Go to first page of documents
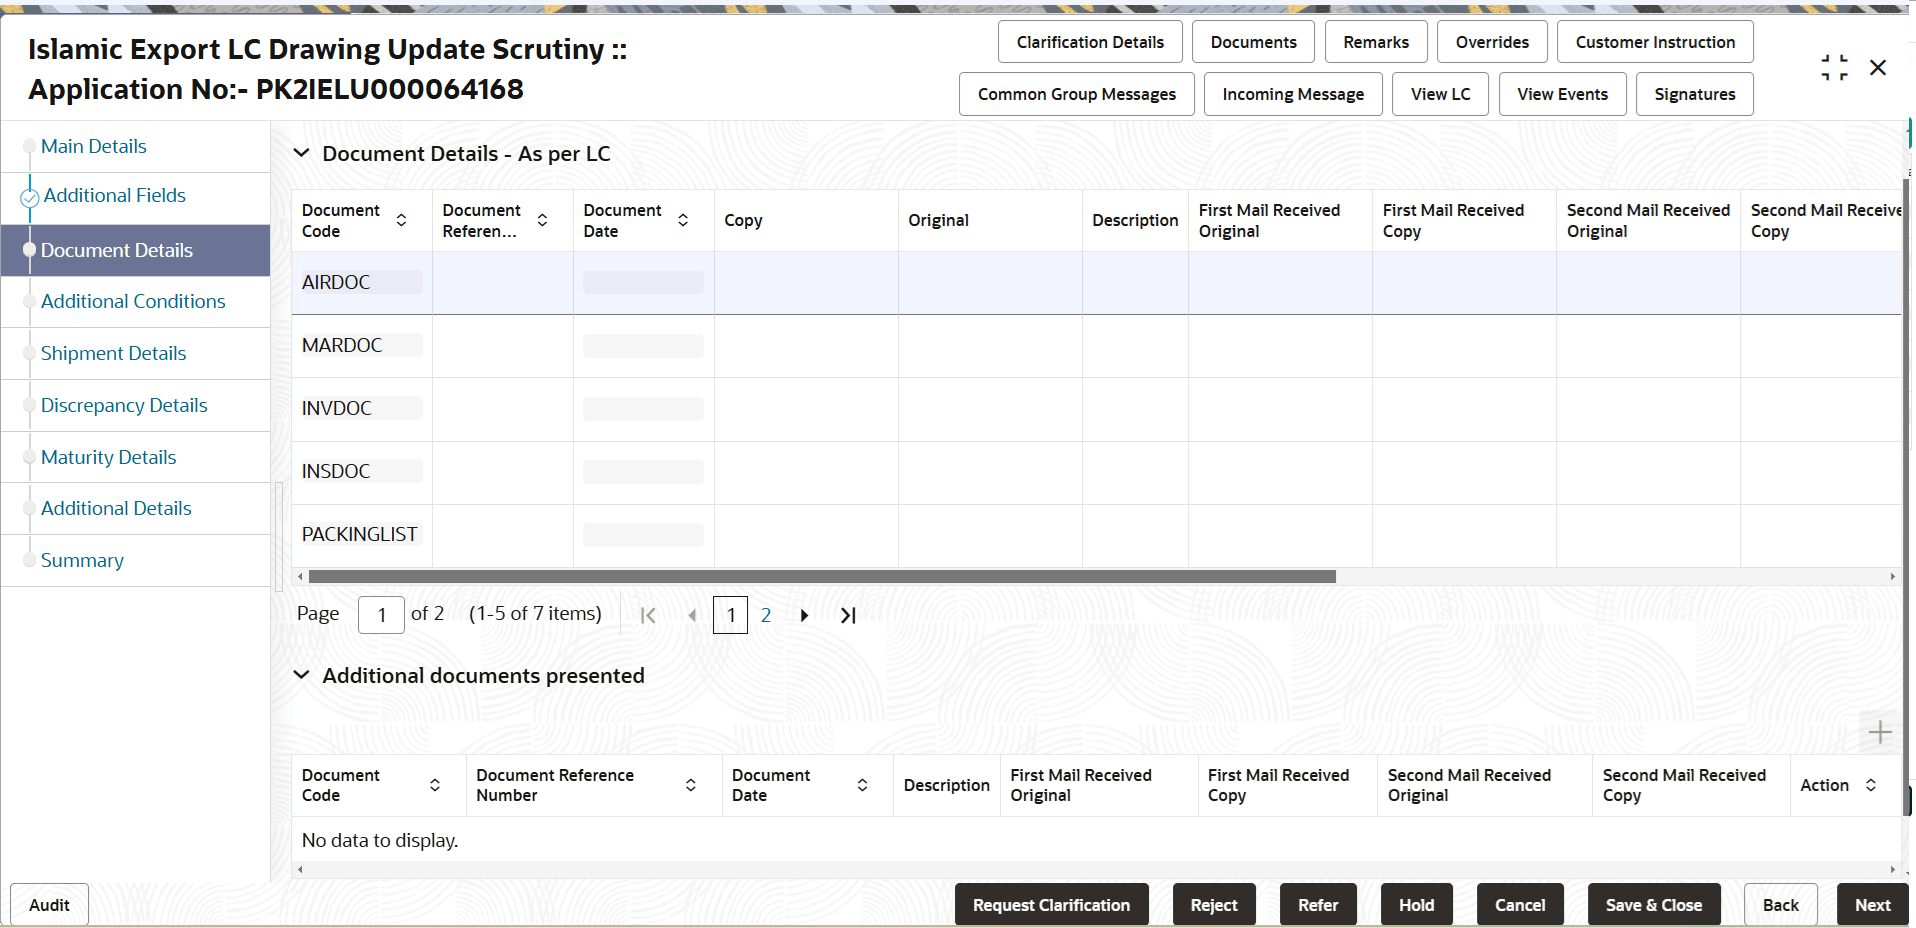The image size is (1916, 928). coord(648,615)
